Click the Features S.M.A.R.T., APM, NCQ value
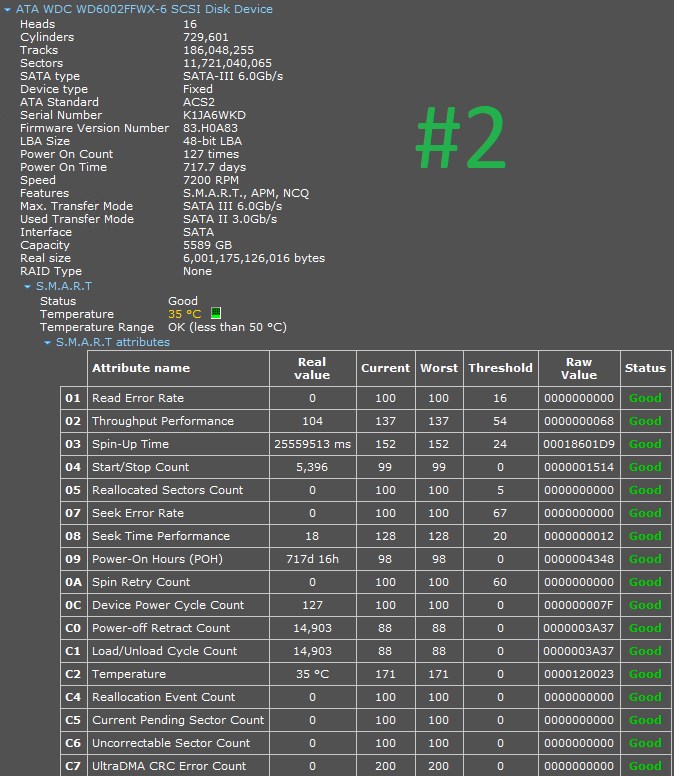 click(x=246, y=193)
